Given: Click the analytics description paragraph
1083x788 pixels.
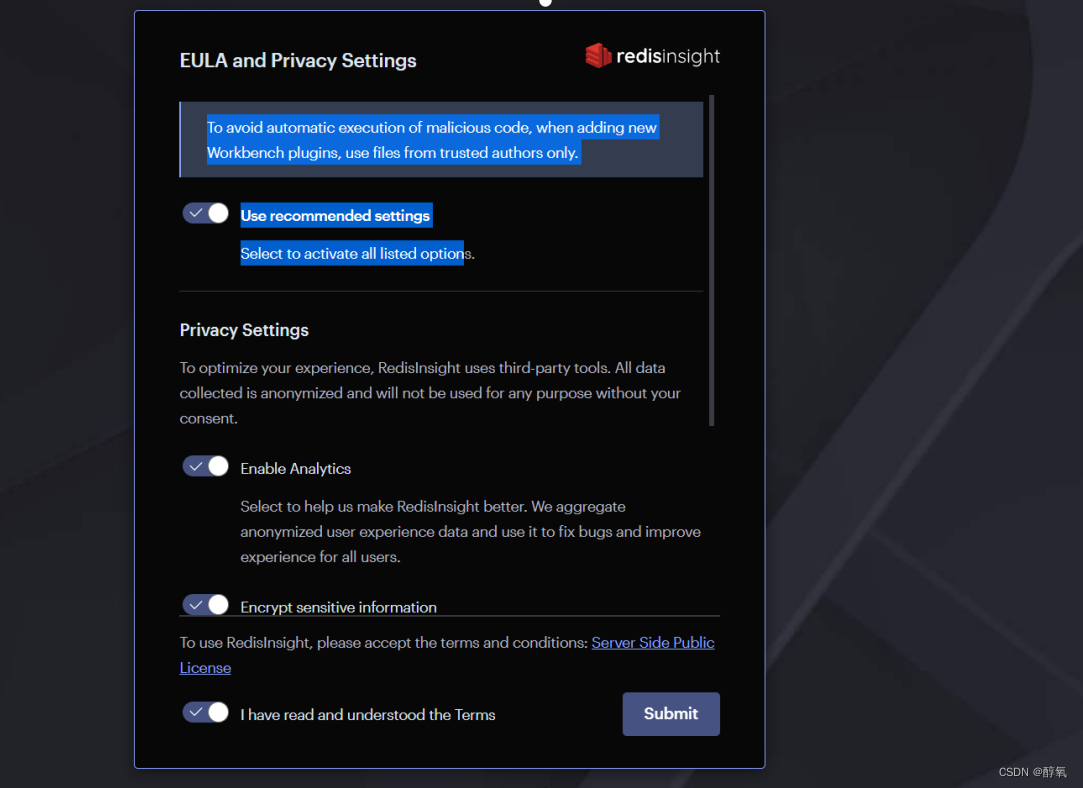Looking at the screenshot, I should point(470,532).
